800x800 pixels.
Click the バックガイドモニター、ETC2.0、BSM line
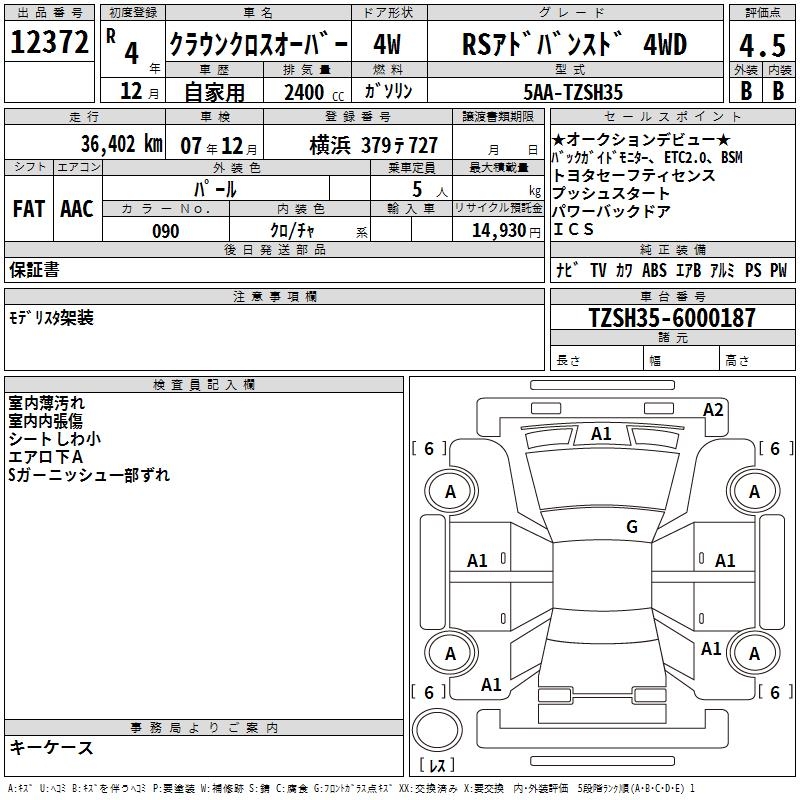pyautogui.click(x=647, y=157)
